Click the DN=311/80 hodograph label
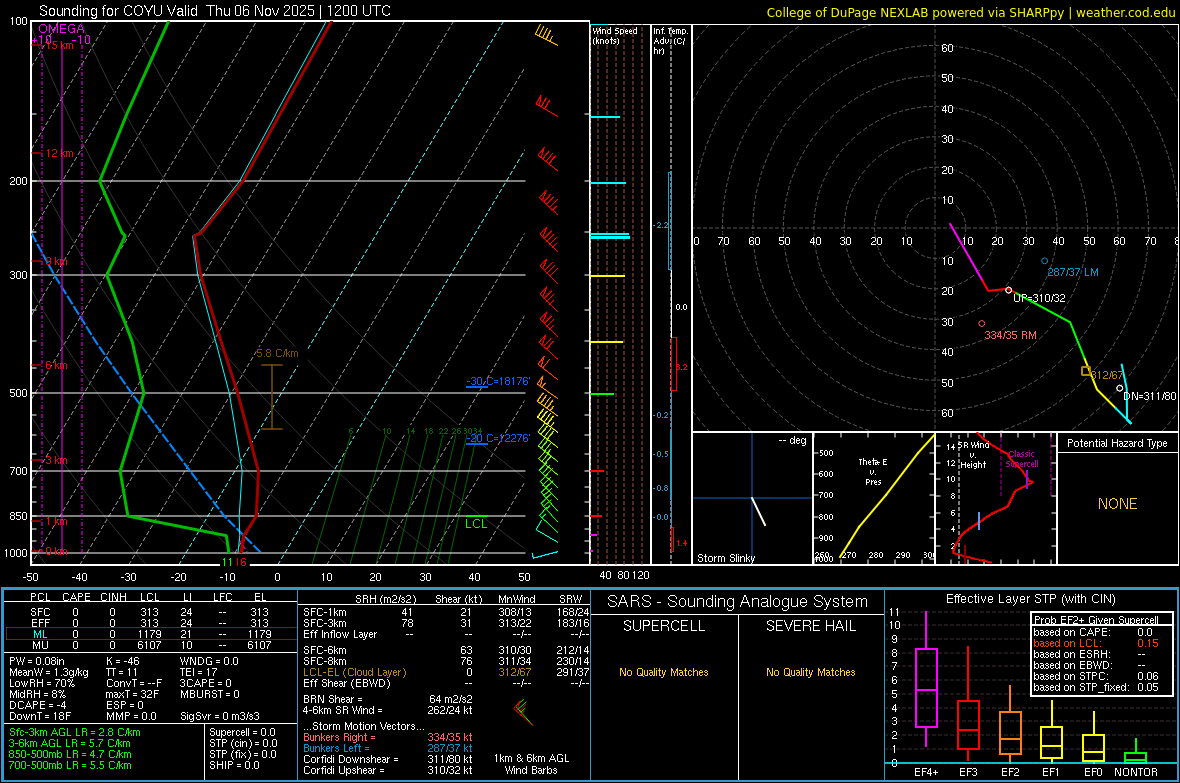The image size is (1180, 783). pyautogui.click(x=1149, y=396)
